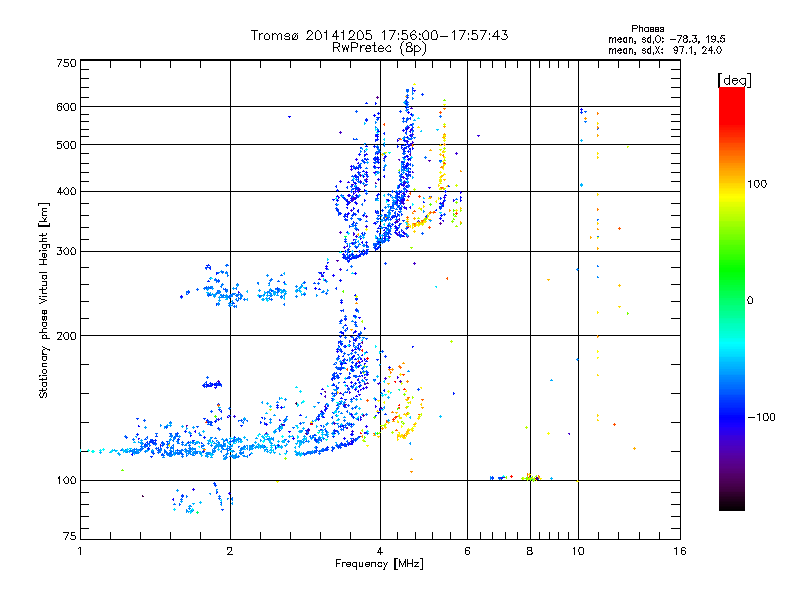Click the colorbar's black bottom end

[x=732, y=503]
